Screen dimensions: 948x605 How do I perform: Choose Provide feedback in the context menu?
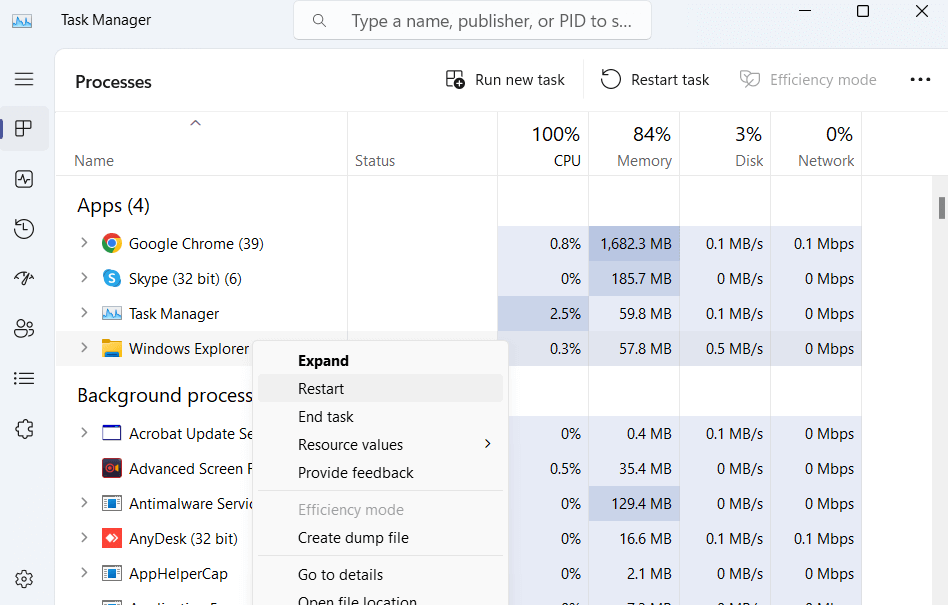pos(380,473)
